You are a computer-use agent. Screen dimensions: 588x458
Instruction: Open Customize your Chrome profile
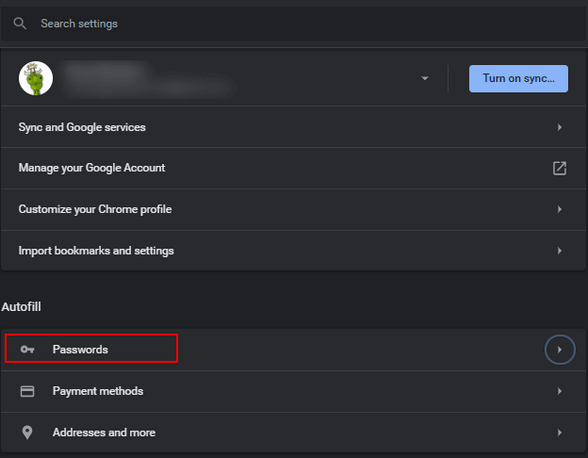tap(293, 209)
